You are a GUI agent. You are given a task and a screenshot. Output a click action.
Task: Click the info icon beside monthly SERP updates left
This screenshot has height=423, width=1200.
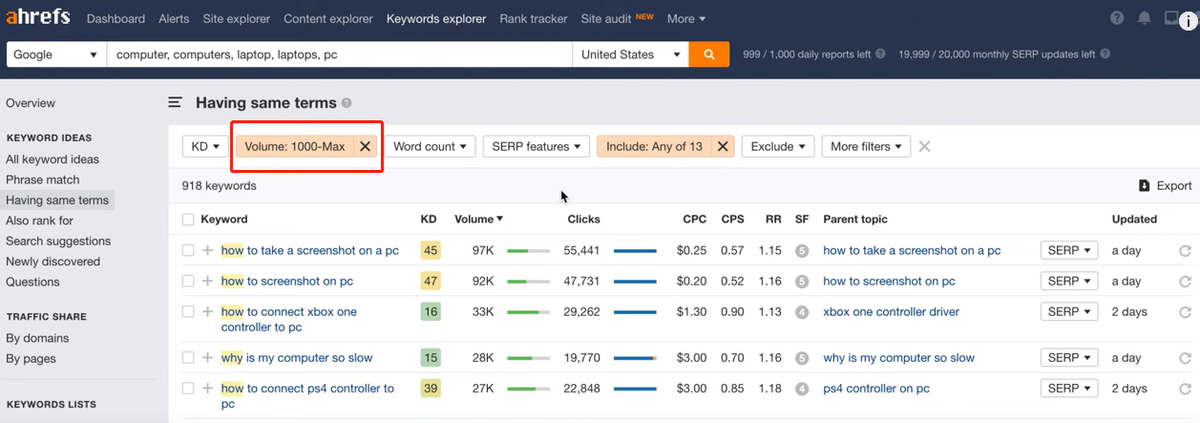coord(1104,55)
